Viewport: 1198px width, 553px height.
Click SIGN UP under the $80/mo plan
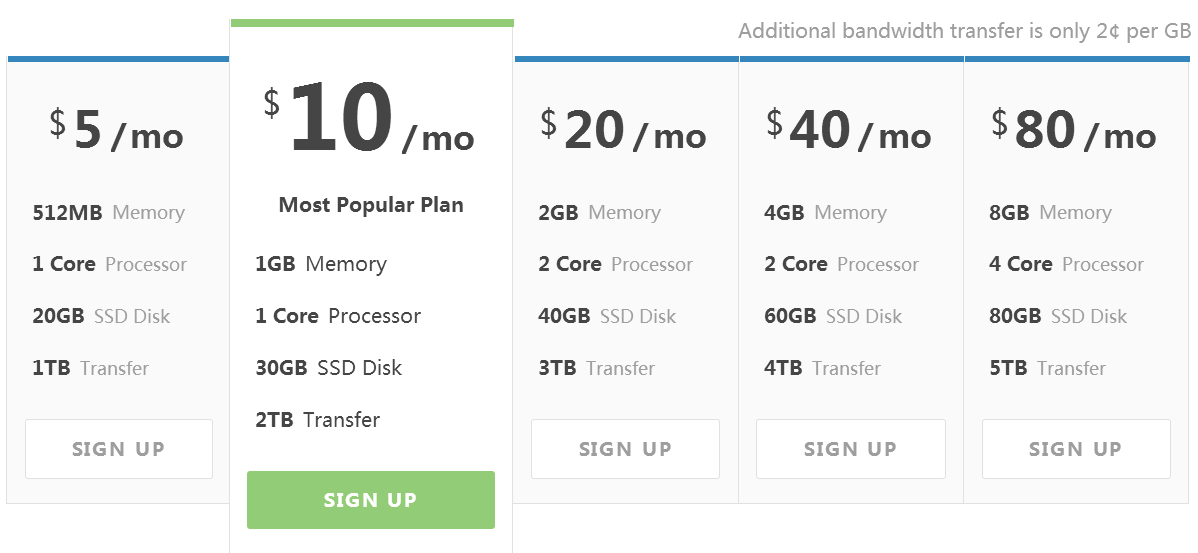pyautogui.click(x=1076, y=449)
